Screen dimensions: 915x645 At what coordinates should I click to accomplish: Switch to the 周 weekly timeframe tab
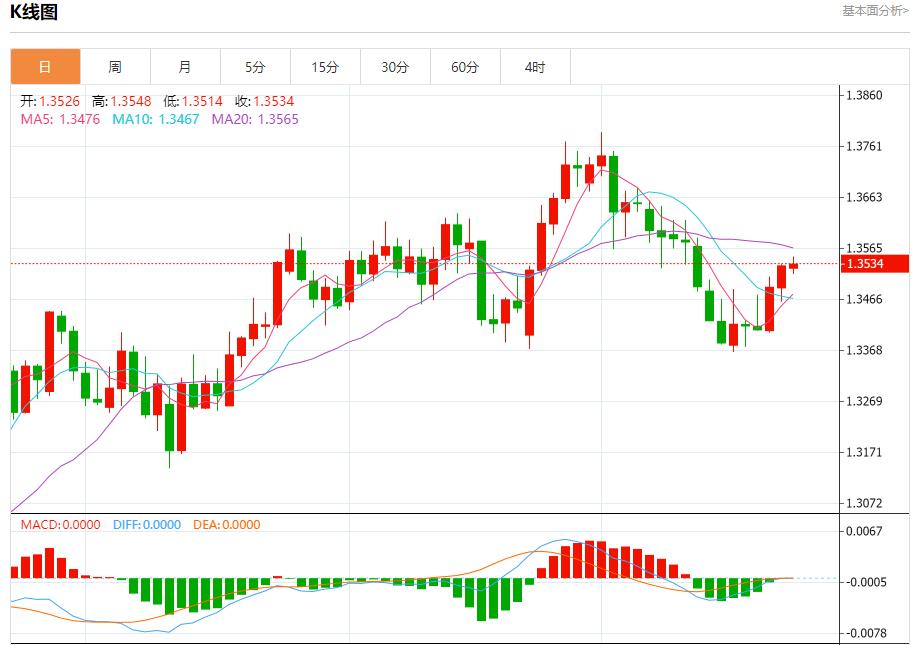click(x=117, y=67)
